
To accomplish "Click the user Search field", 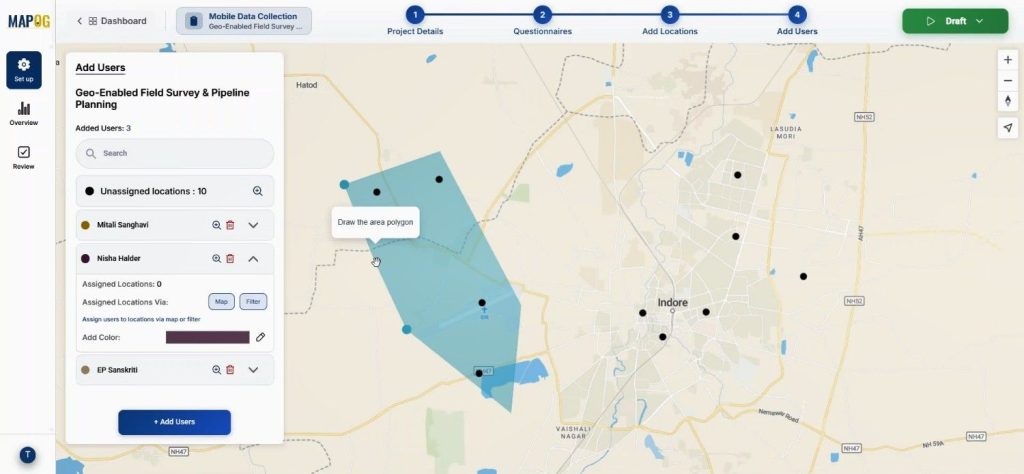I will [175, 153].
